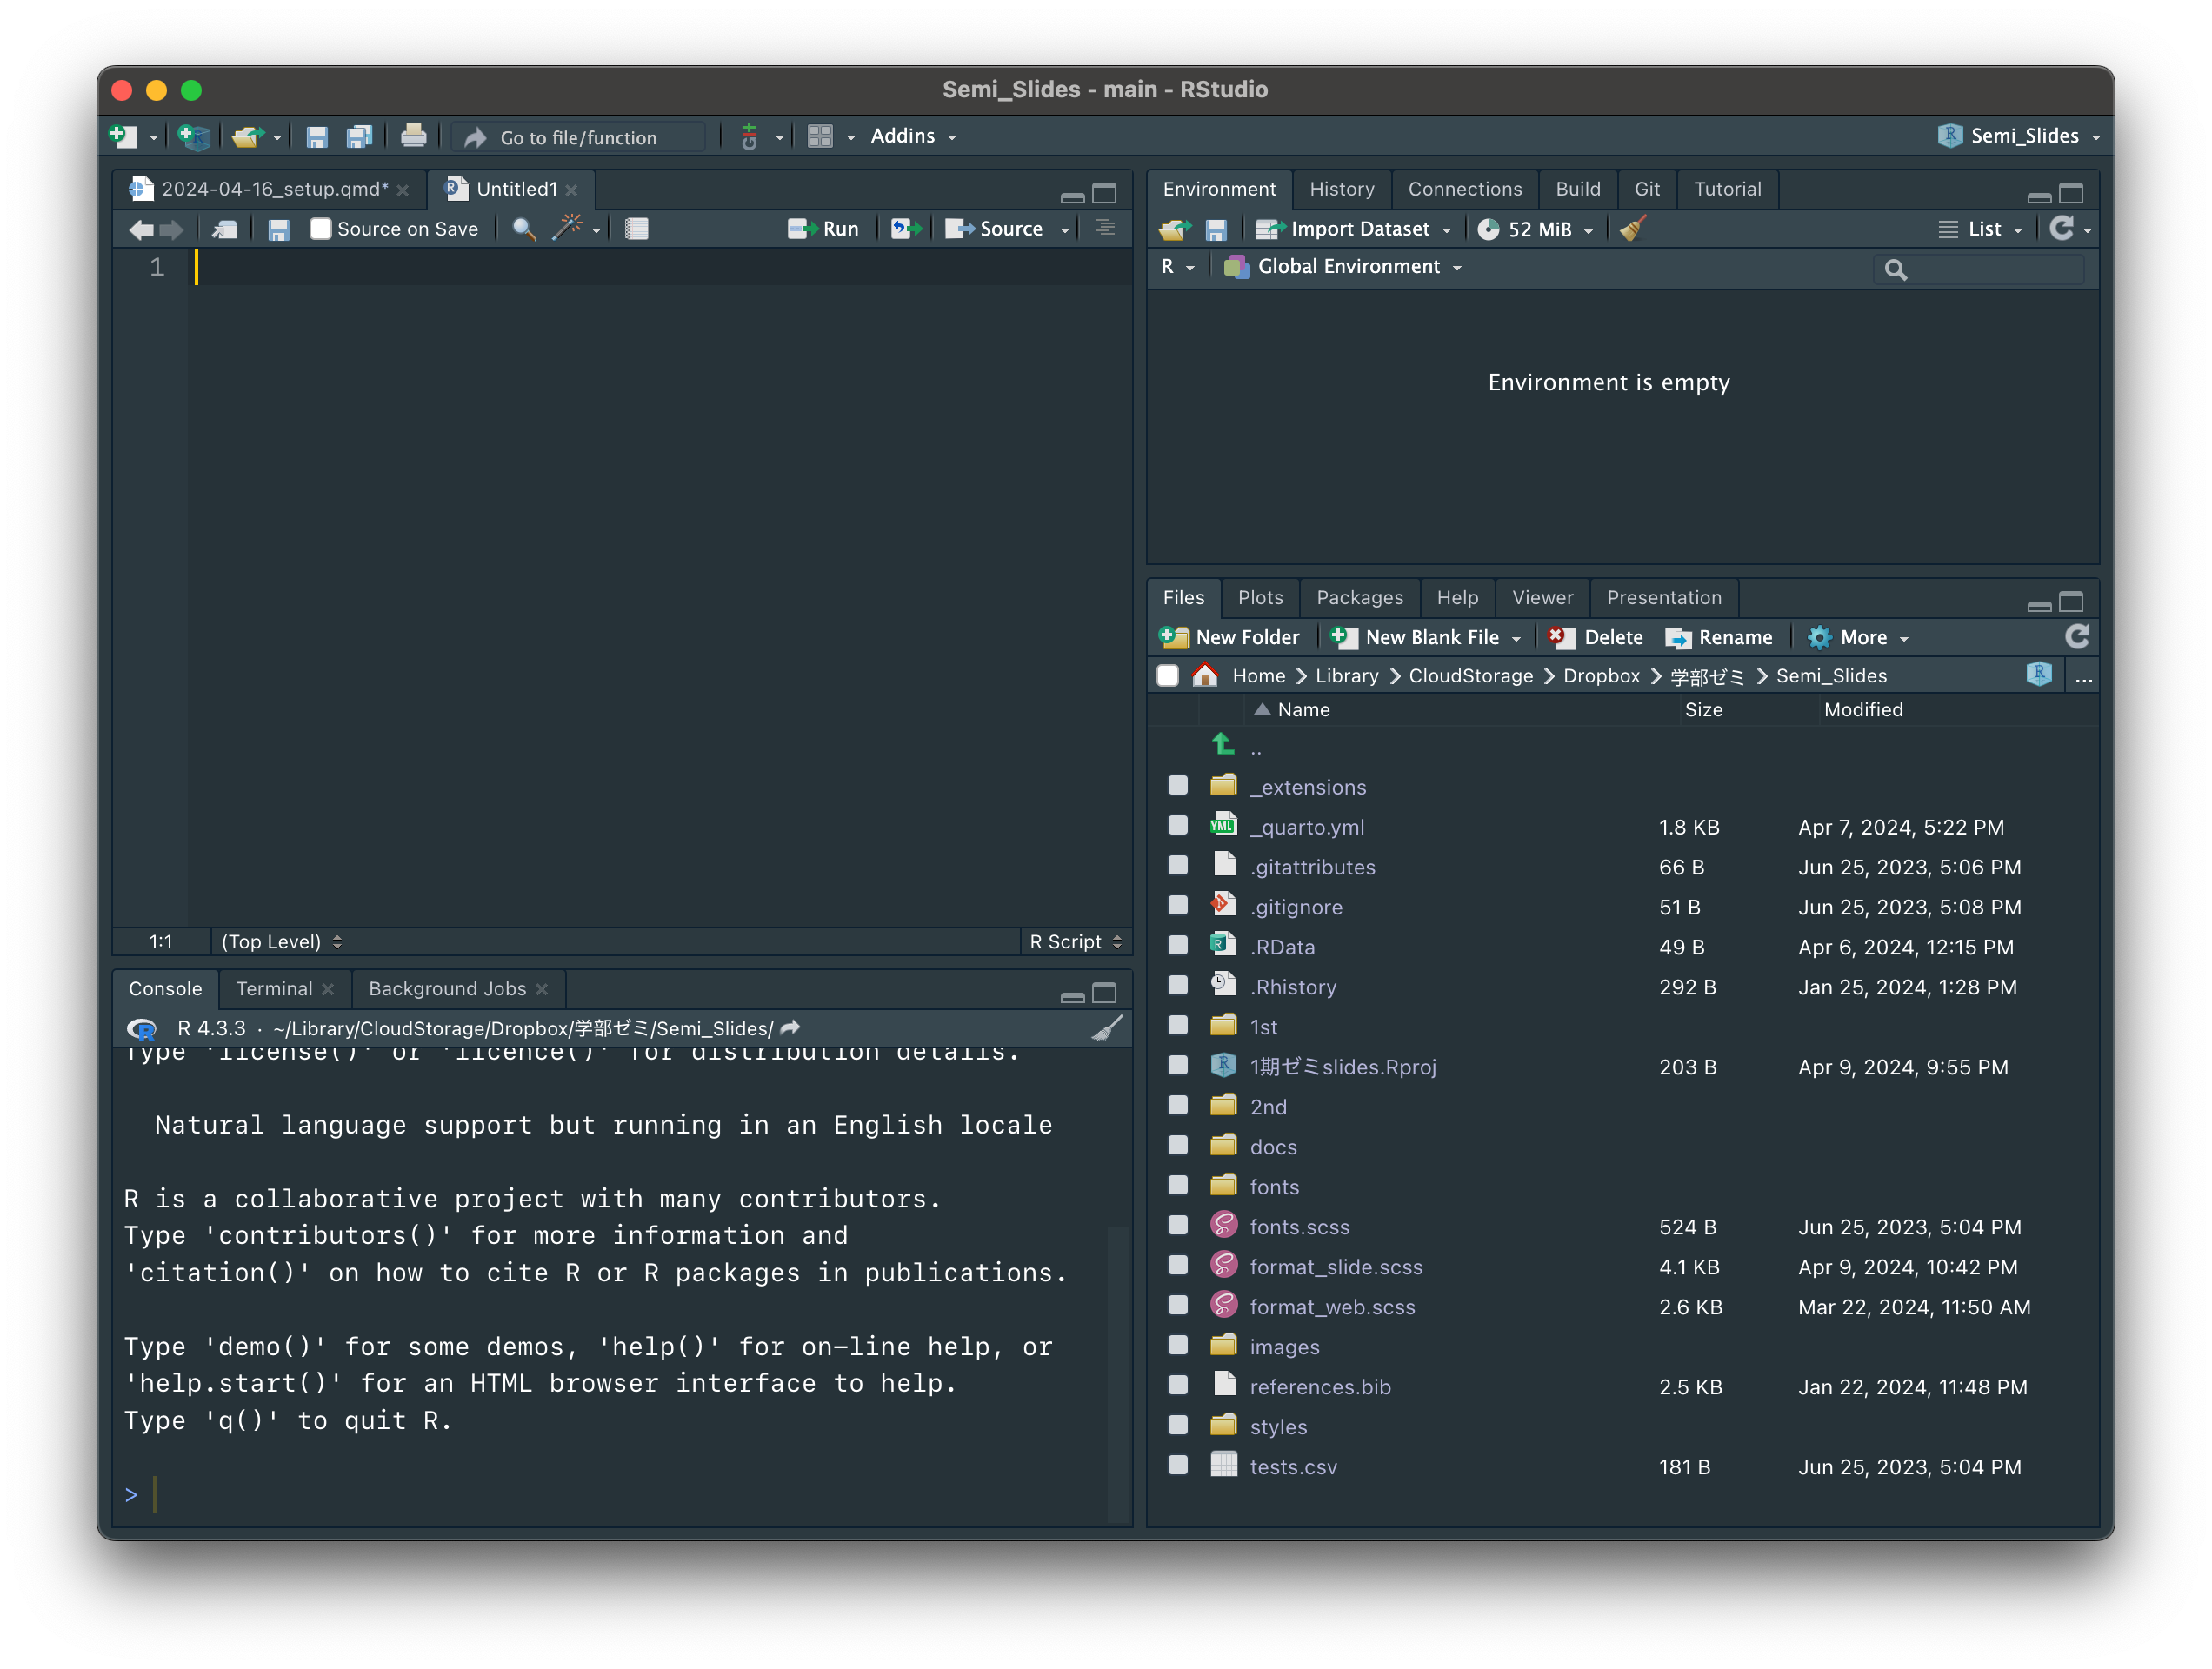Click the find/replace magnifier in editor toolbar
Image resolution: width=2212 pixels, height=1669 pixels.
(x=523, y=229)
